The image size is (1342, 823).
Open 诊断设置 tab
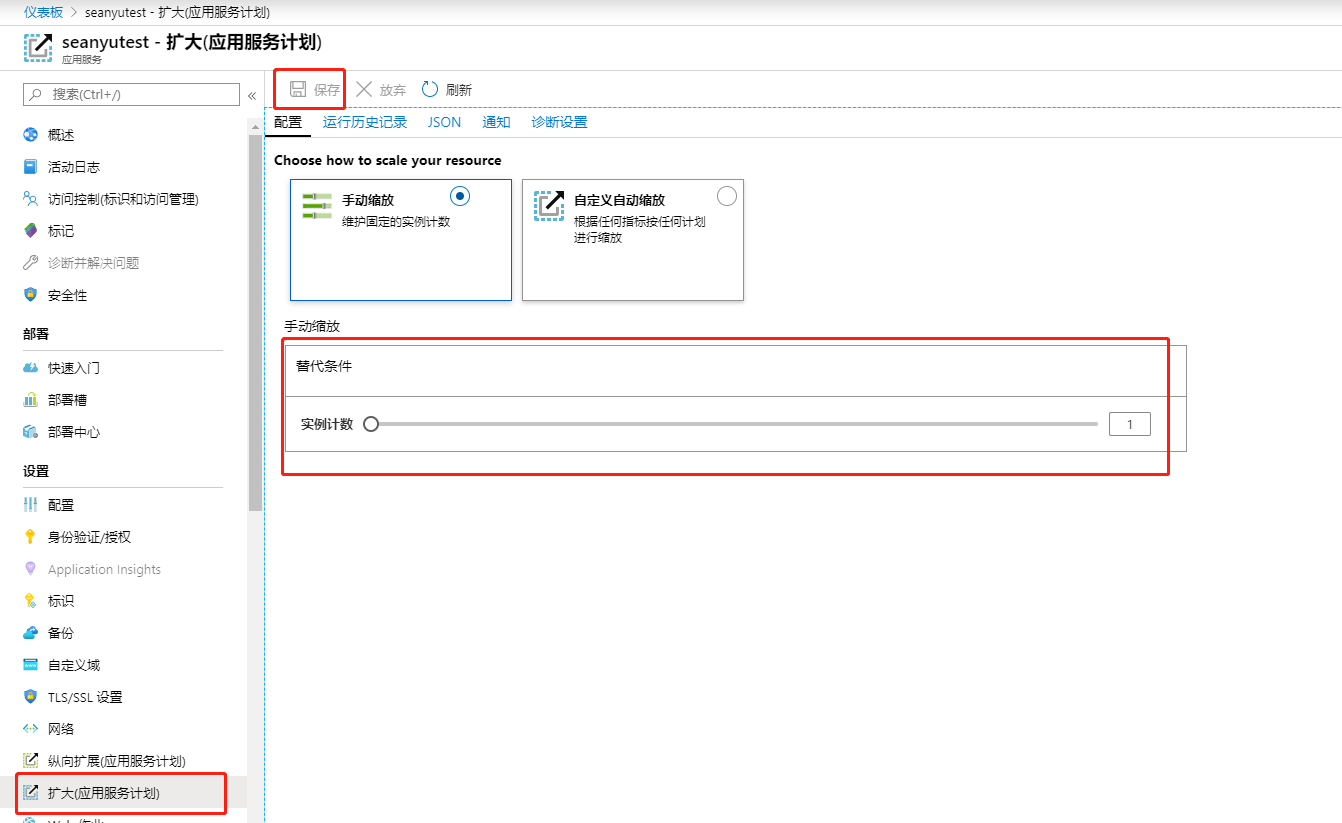coord(559,122)
